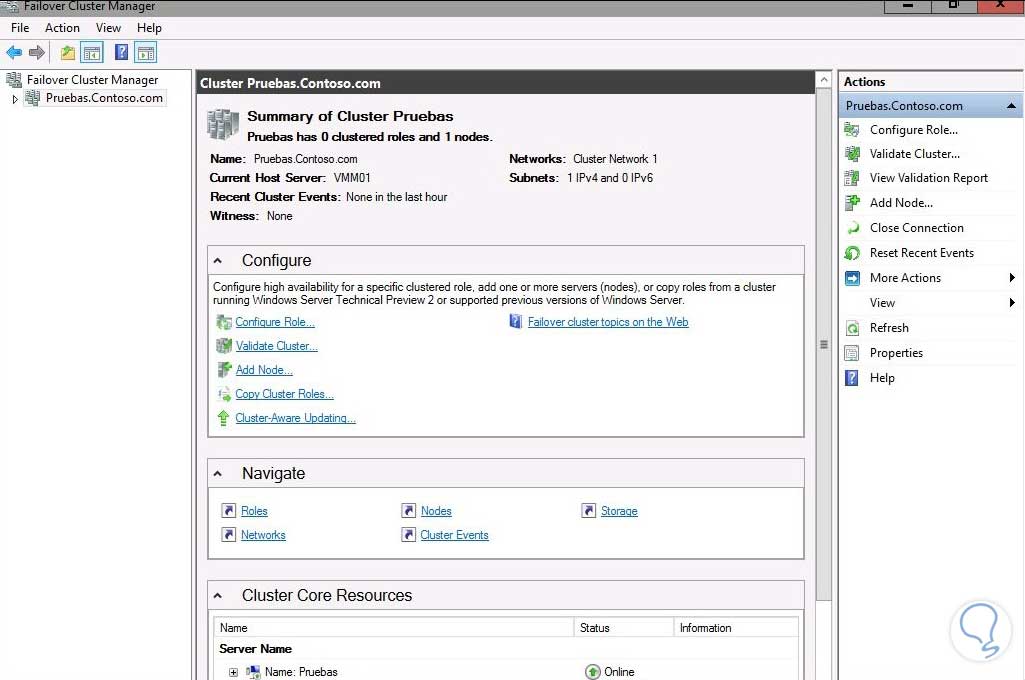Click the scroll up arrow of summary pane
1025x680 pixels.
[x=824, y=80]
